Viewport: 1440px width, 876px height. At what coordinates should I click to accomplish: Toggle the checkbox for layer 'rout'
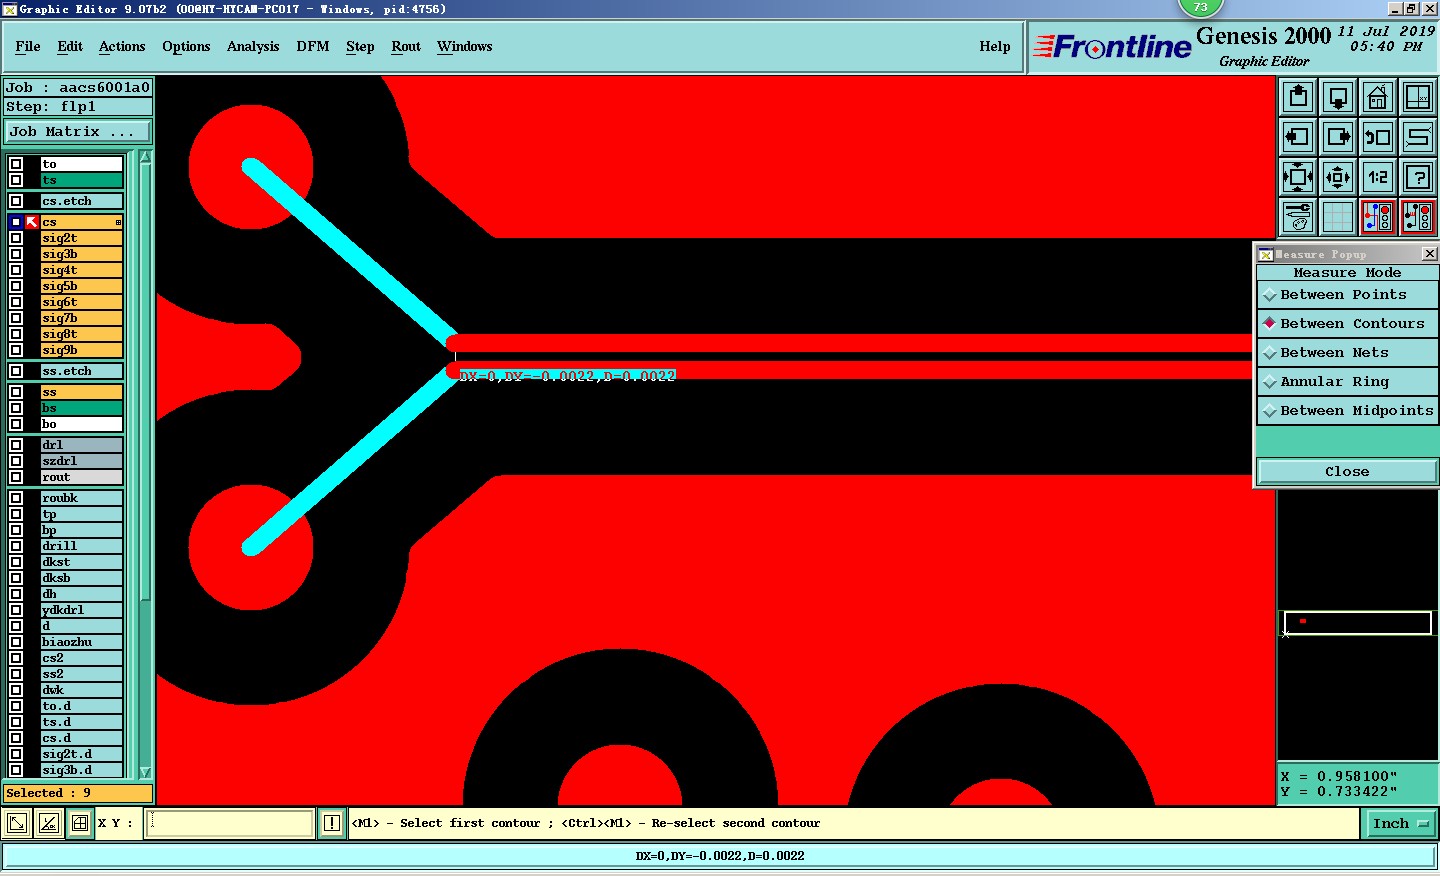[x=16, y=477]
